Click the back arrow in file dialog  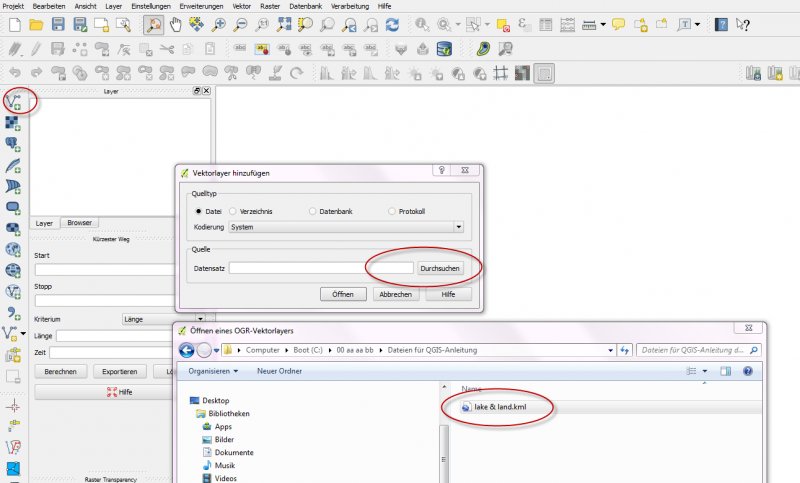point(186,350)
